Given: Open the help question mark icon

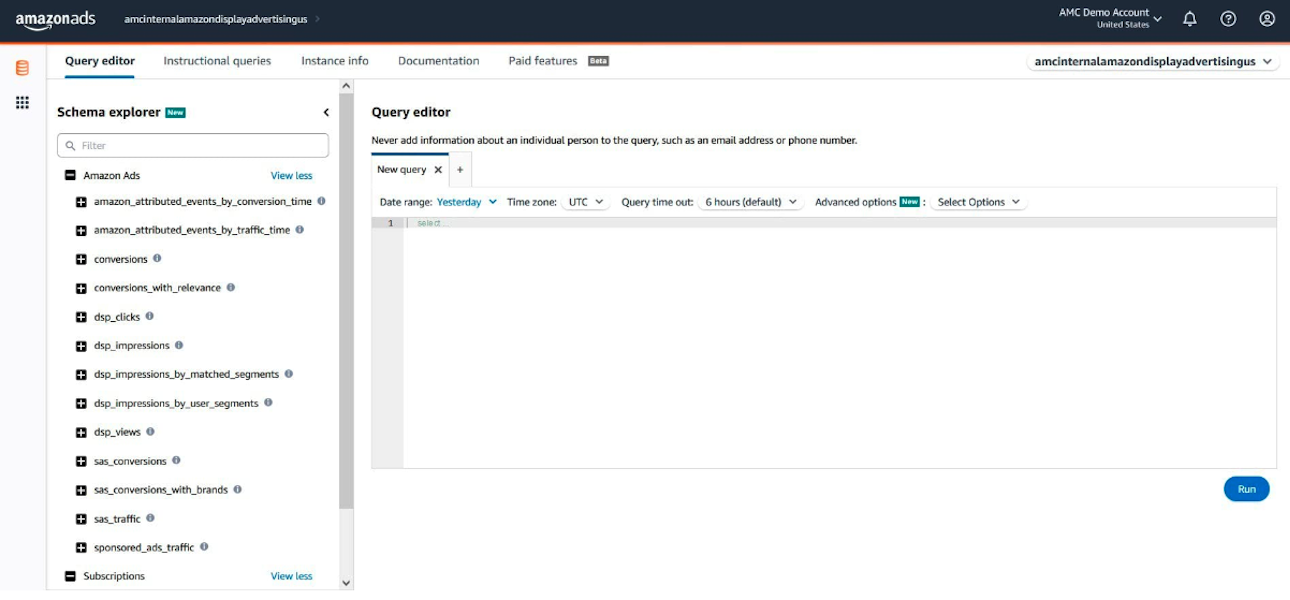Looking at the screenshot, I should (1228, 19).
